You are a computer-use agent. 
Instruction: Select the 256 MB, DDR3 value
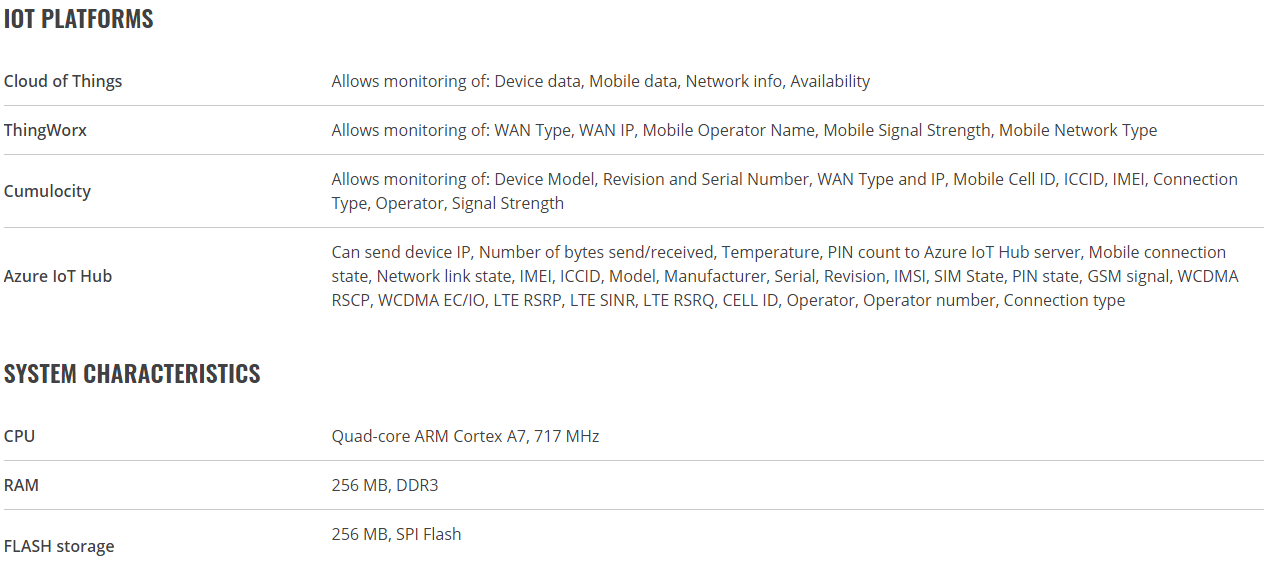[x=385, y=485]
